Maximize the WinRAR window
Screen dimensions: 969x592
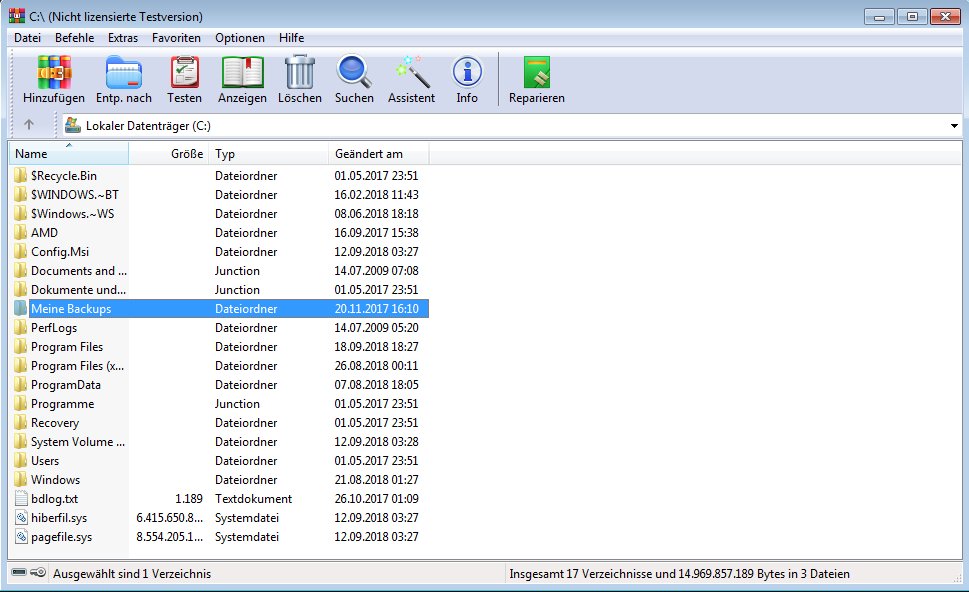click(x=912, y=16)
